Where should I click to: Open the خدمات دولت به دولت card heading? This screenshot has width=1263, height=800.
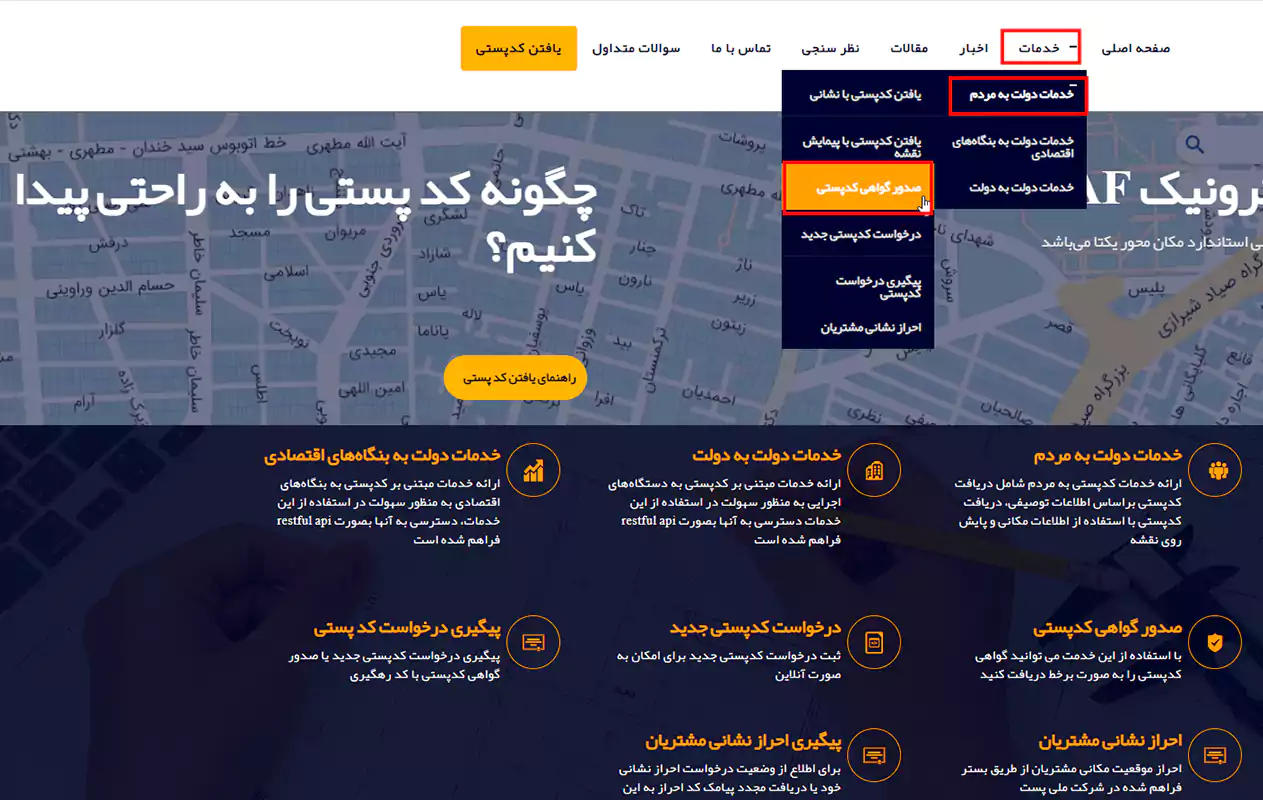(x=767, y=456)
